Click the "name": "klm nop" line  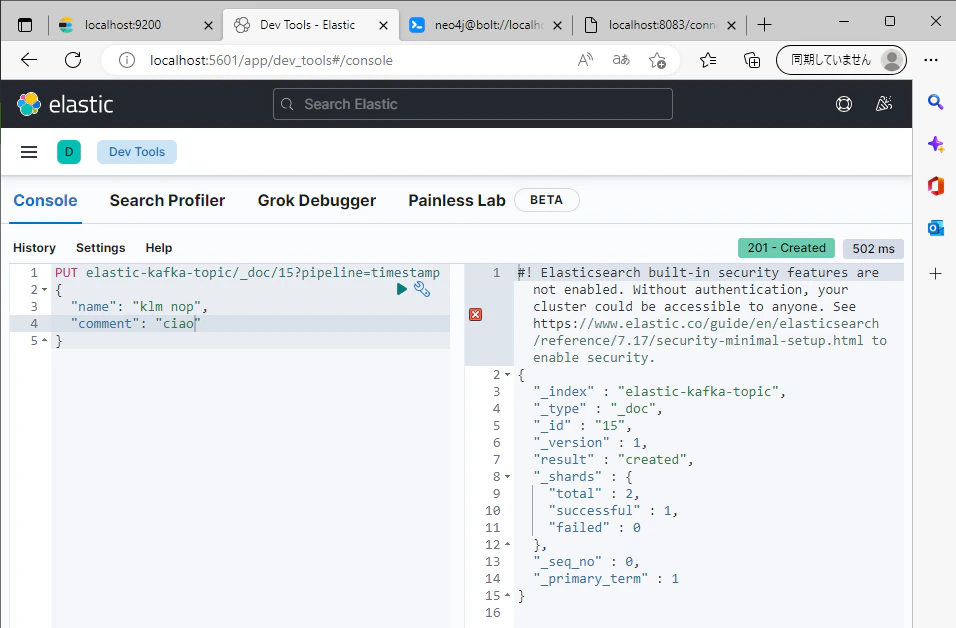[139, 307]
